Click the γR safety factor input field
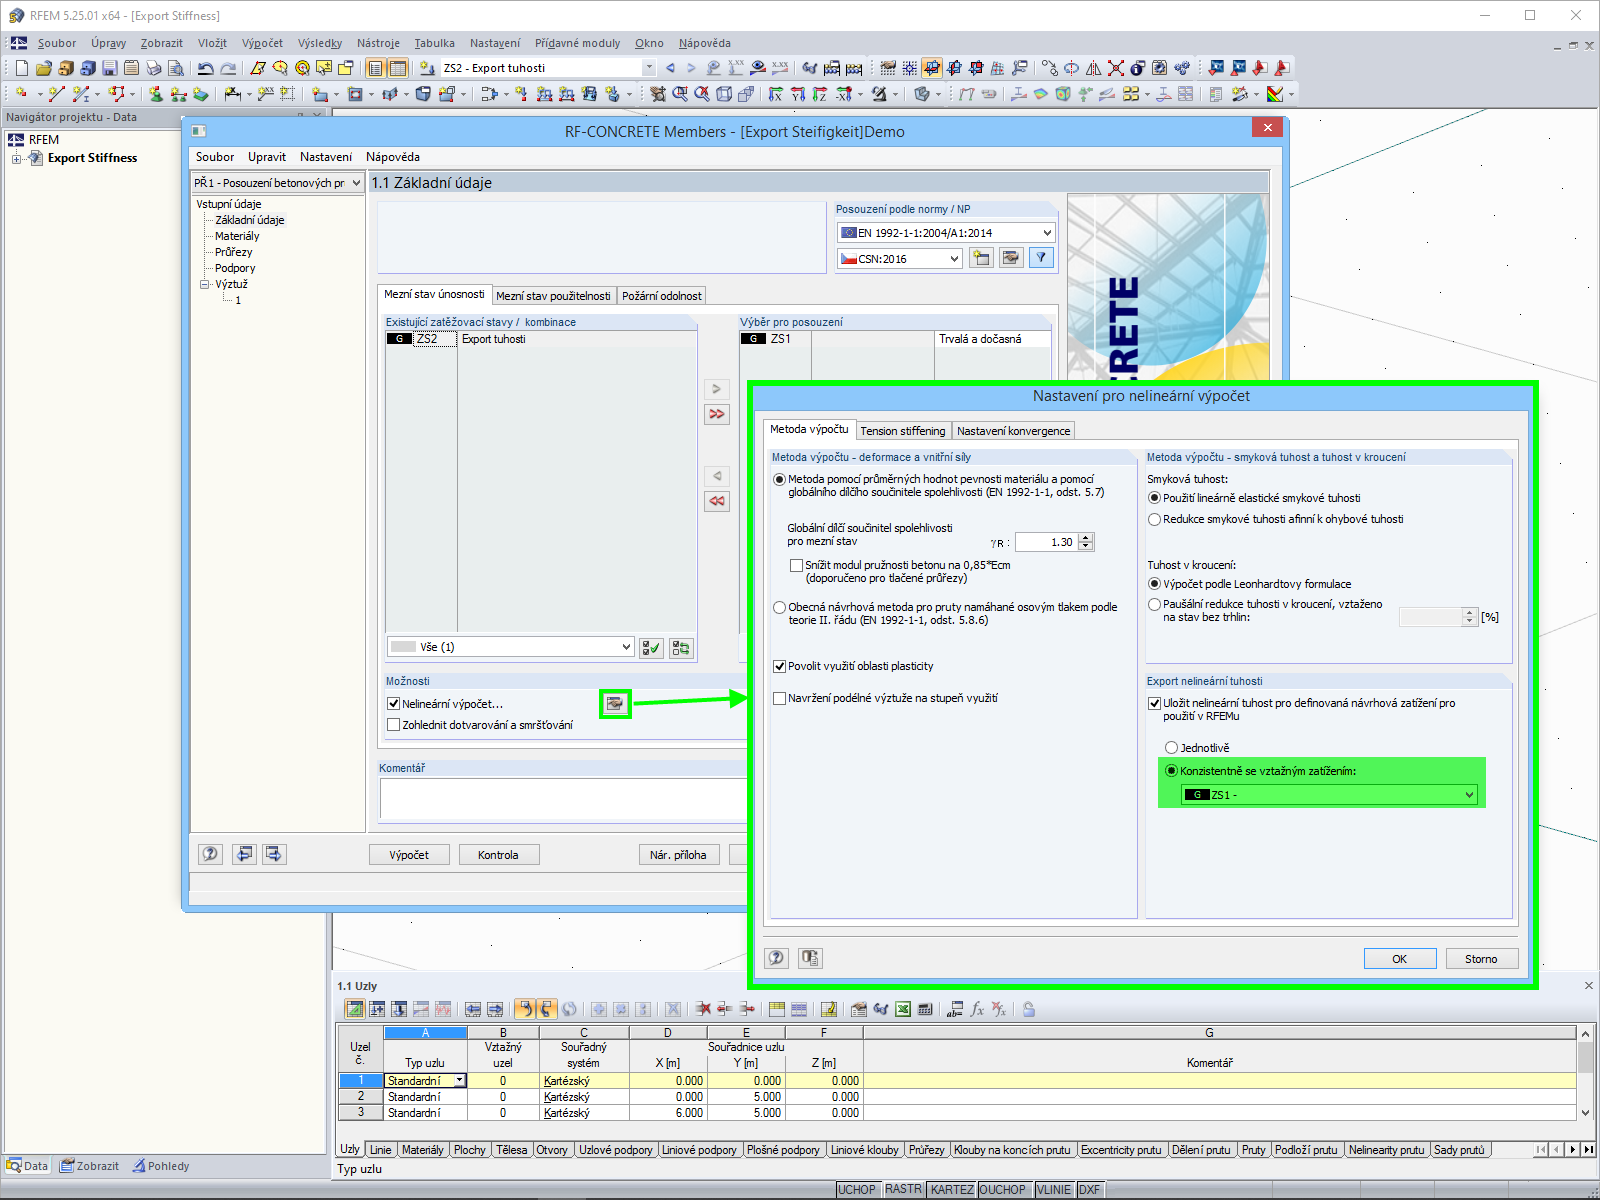Screen dimensions: 1600x1200 (x=1046, y=542)
